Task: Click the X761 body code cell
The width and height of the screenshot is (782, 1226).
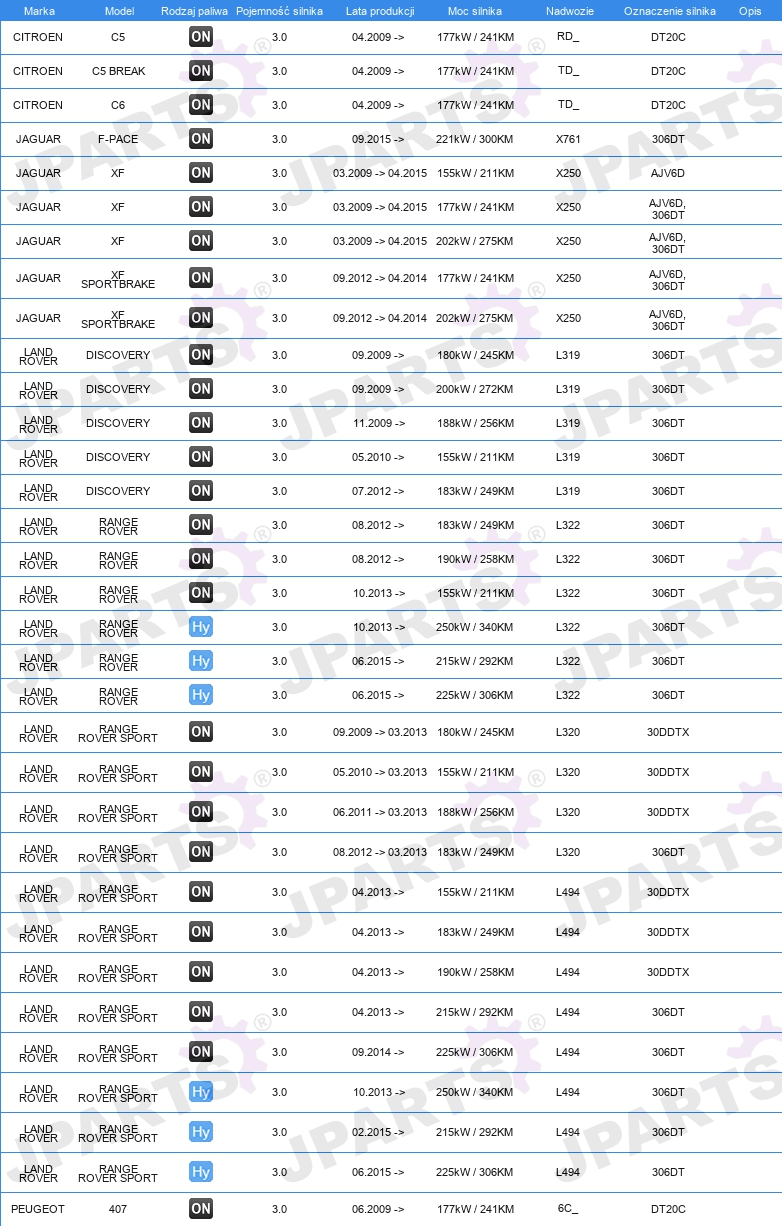Action: coord(568,139)
